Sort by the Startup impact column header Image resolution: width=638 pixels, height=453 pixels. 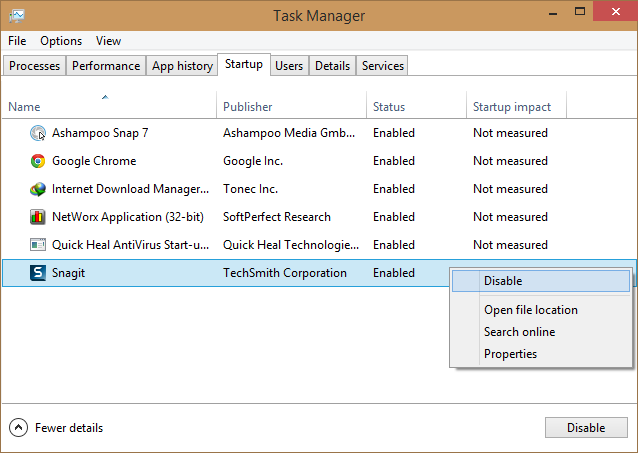click(516, 105)
